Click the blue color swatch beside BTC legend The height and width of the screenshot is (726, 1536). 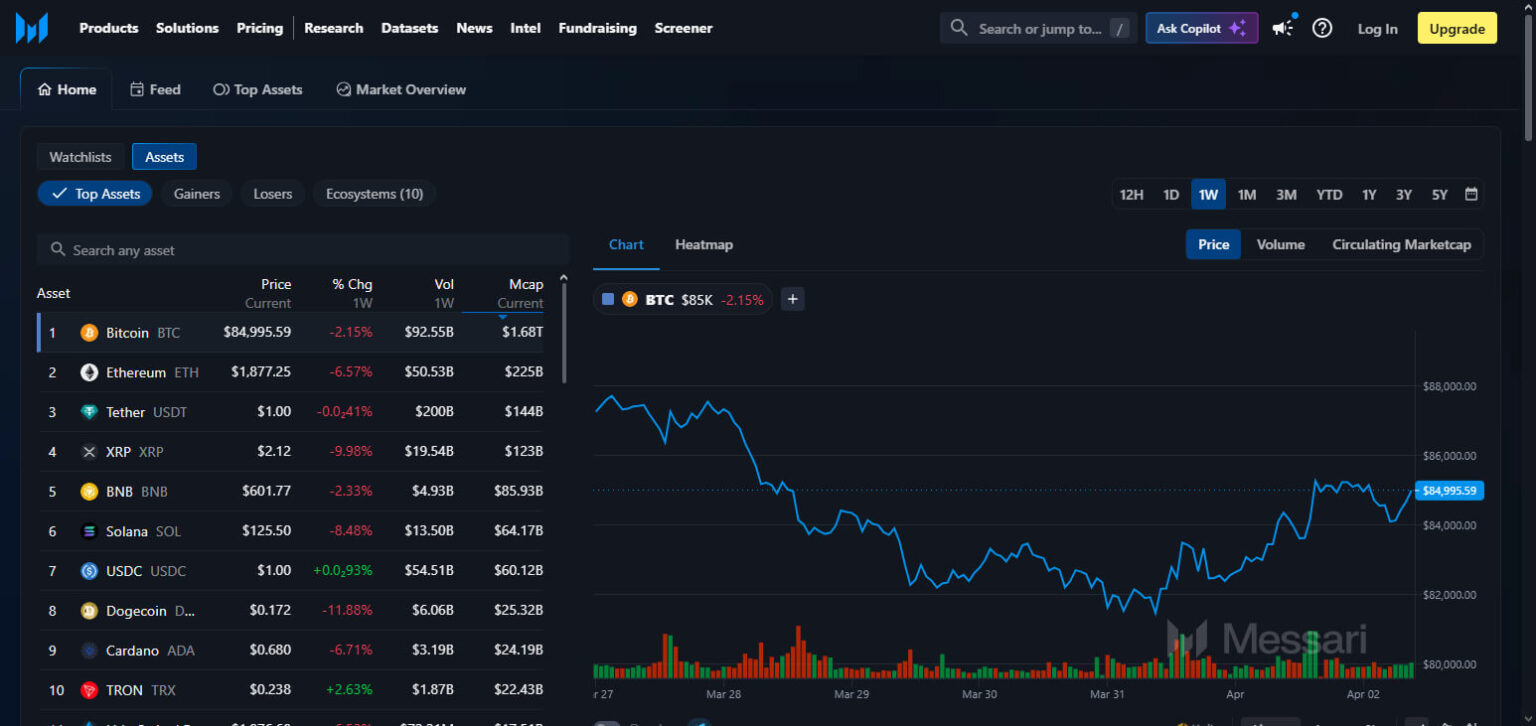606,299
